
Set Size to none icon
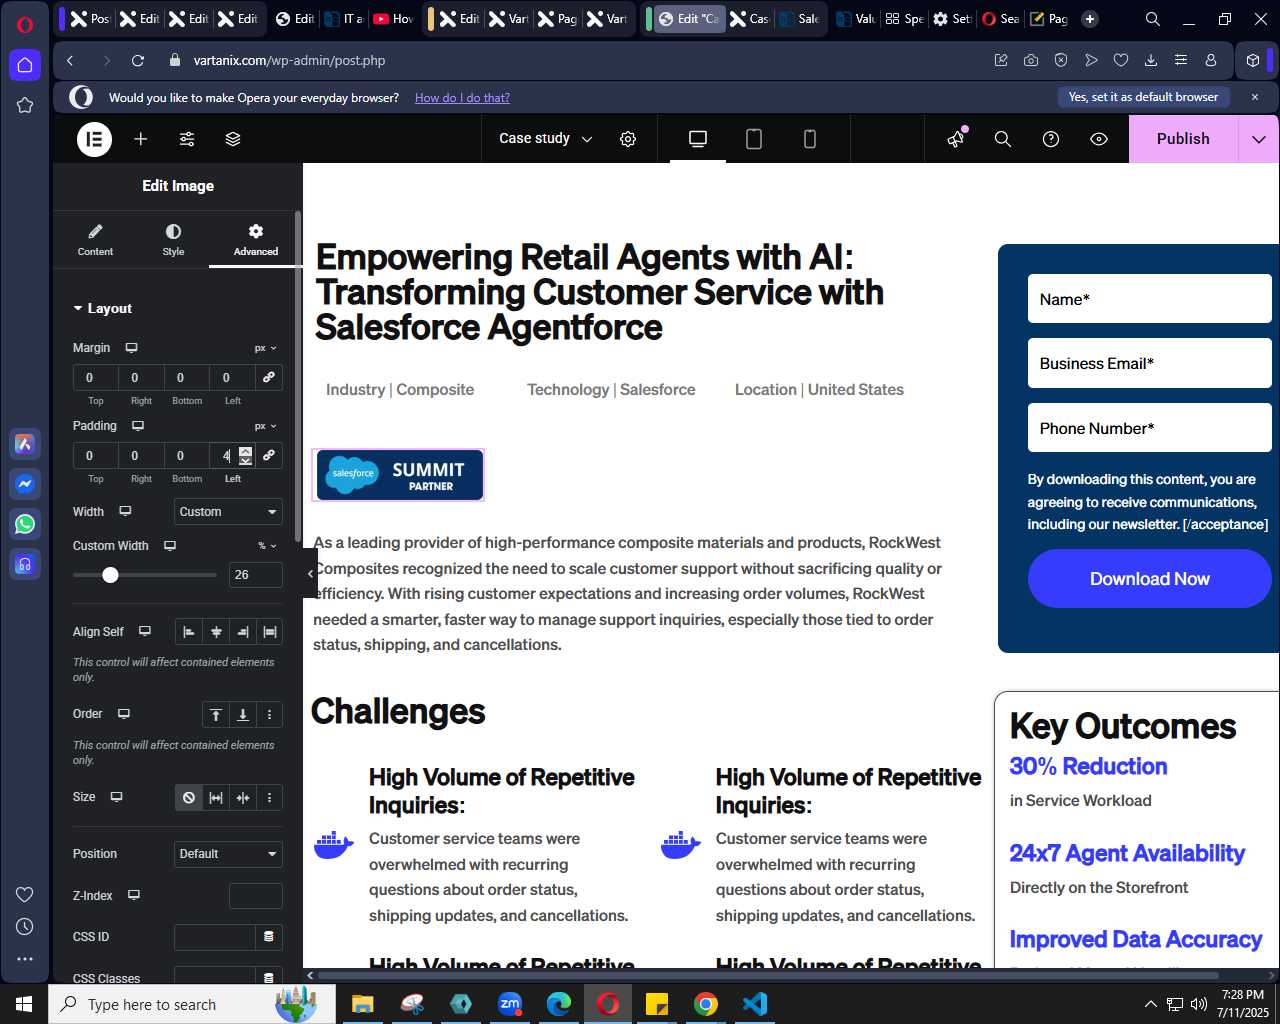click(x=189, y=797)
